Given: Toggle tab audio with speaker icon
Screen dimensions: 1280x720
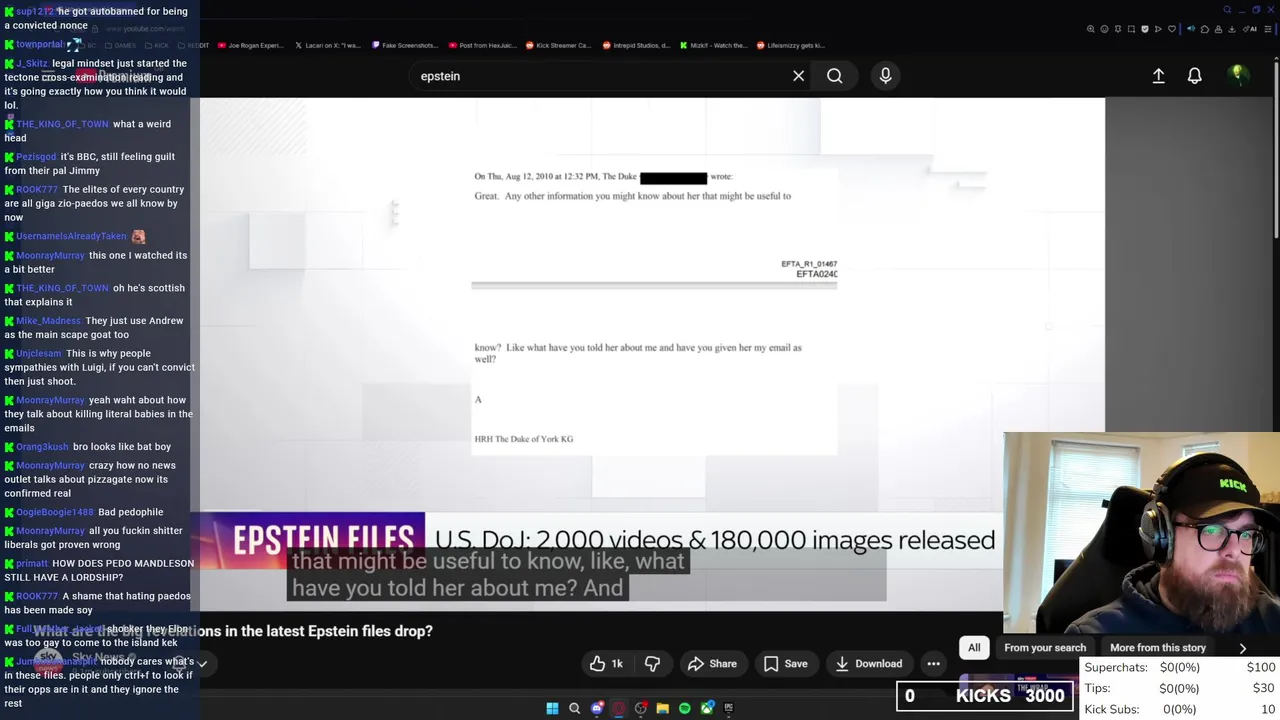Looking at the screenshot, I should tap(1191, 29).
